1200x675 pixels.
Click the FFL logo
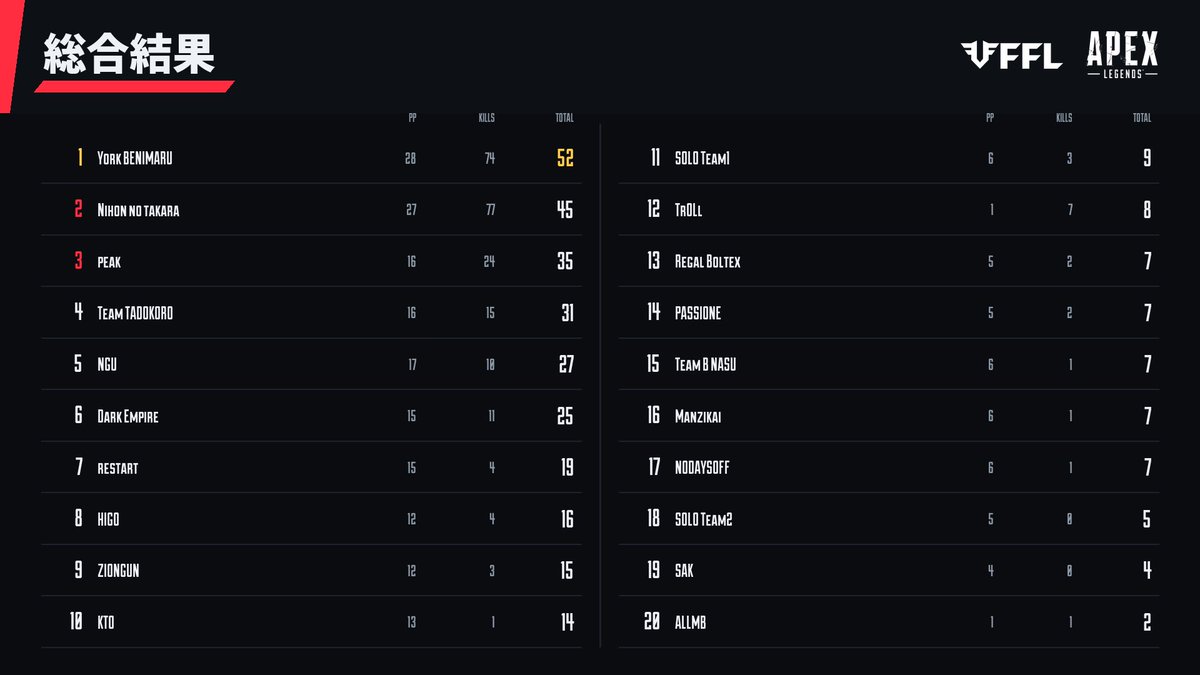[x=1011, y=55]
